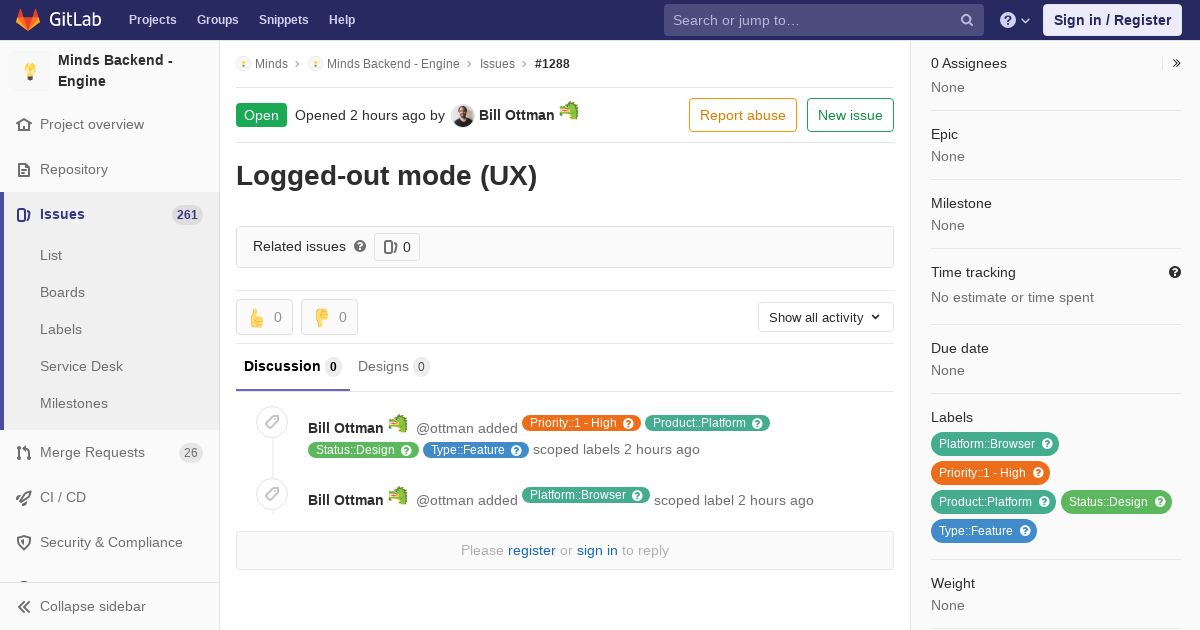Click the Minds breadcrumb link

pyautogui.click(x=271, y=64)
